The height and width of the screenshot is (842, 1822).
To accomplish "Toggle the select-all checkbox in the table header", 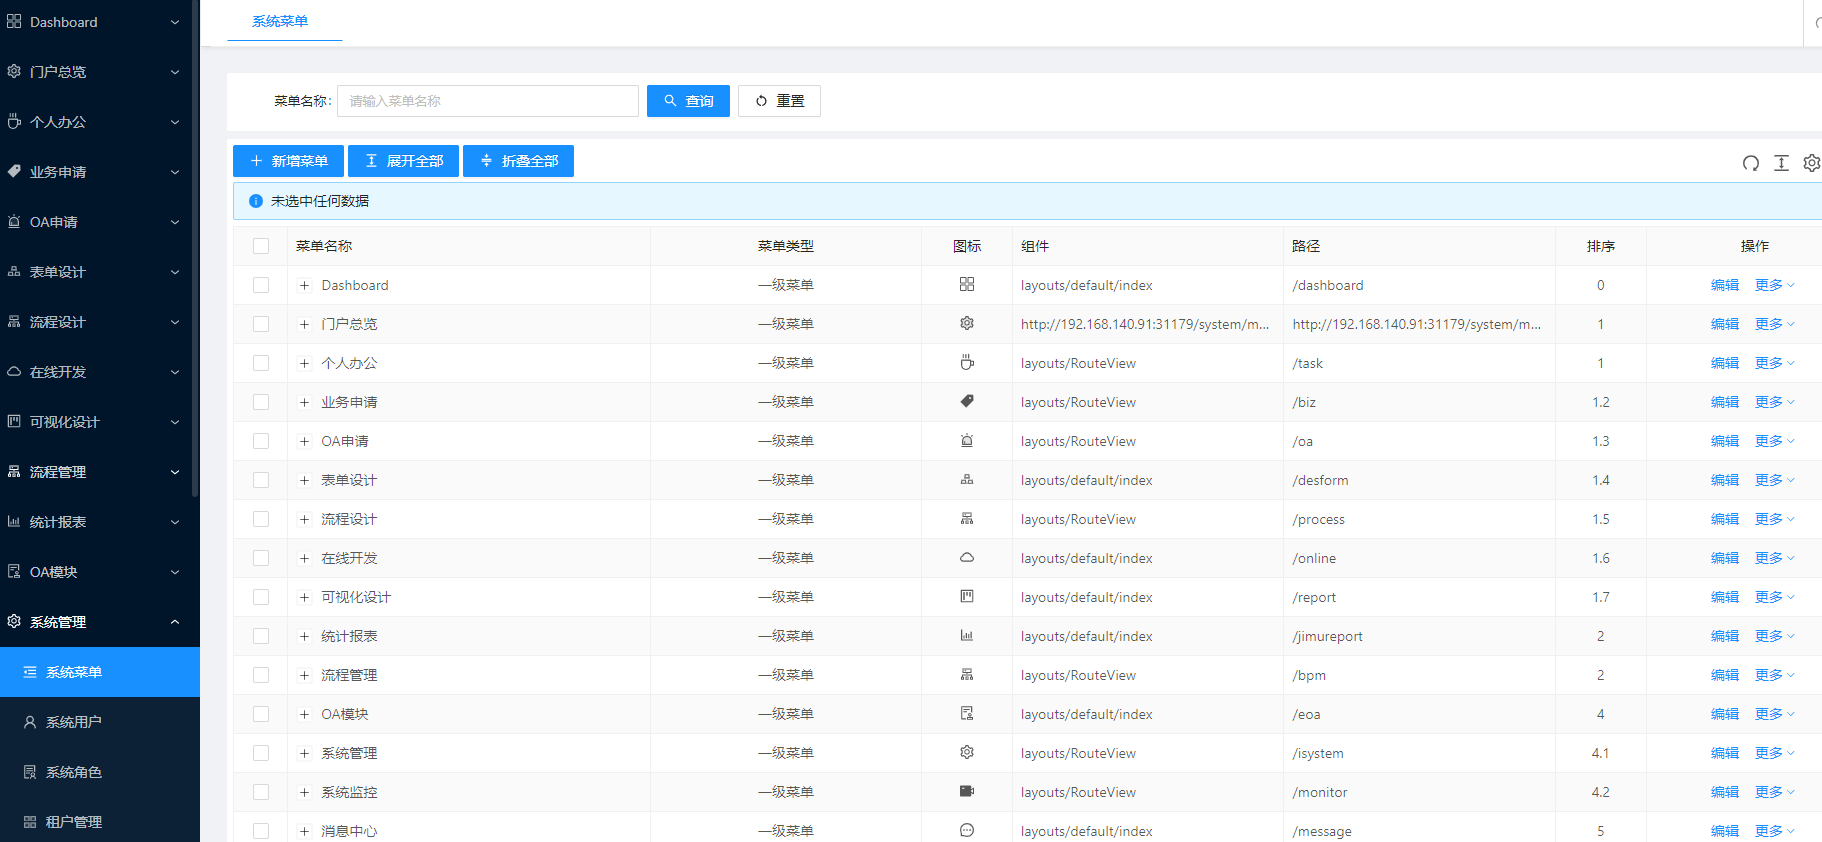I will click(x=261, y=246).
